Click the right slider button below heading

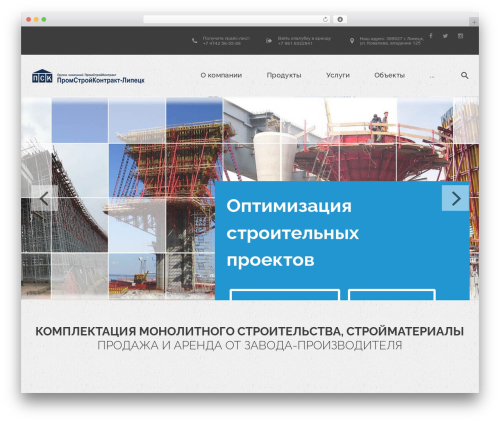pos(392,295)
